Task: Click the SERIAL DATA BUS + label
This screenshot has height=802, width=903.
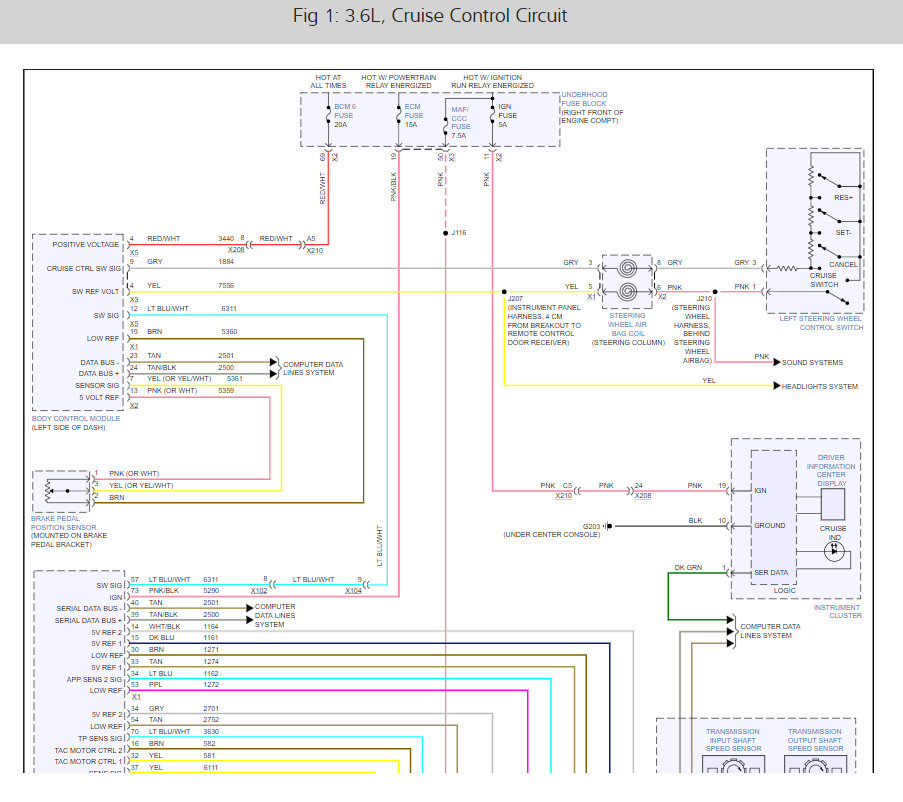Action: [x=88, y=621]
